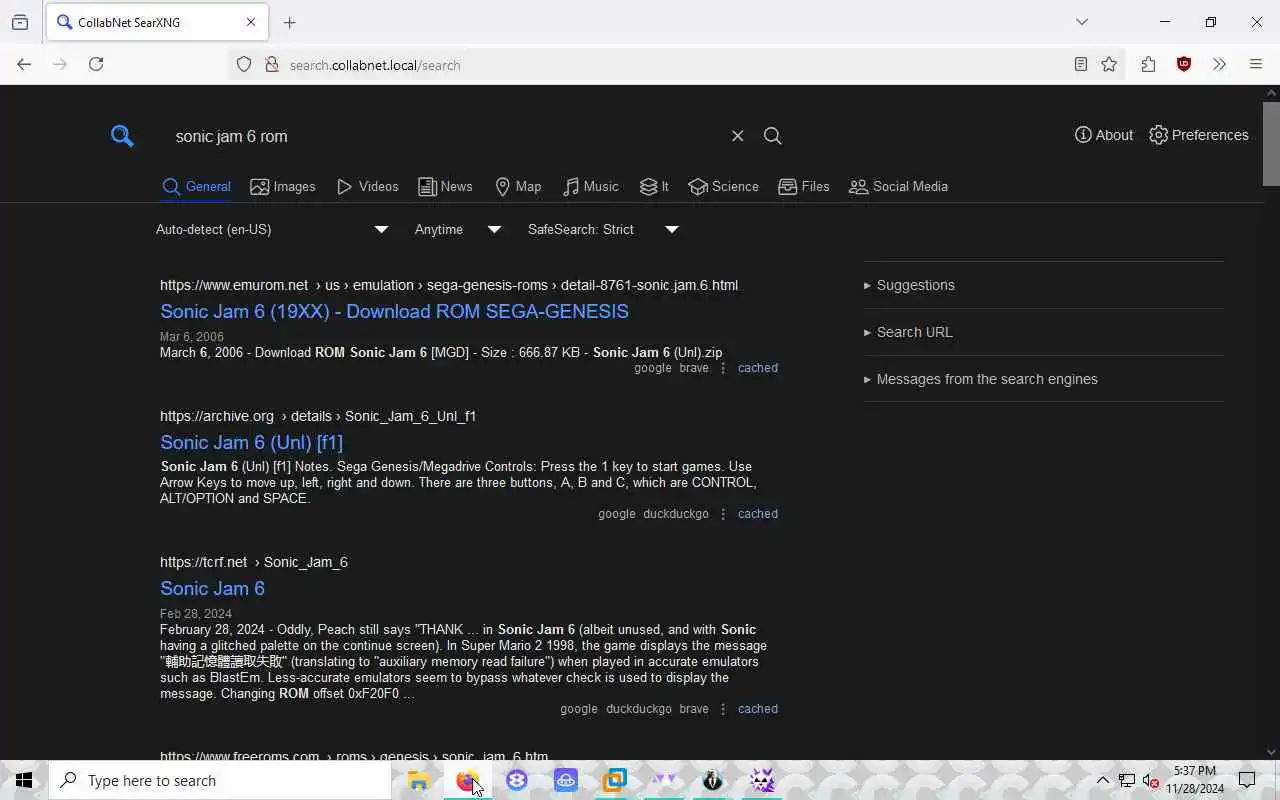Toggle reader view icon
1280x800 pixels.
1080,64
